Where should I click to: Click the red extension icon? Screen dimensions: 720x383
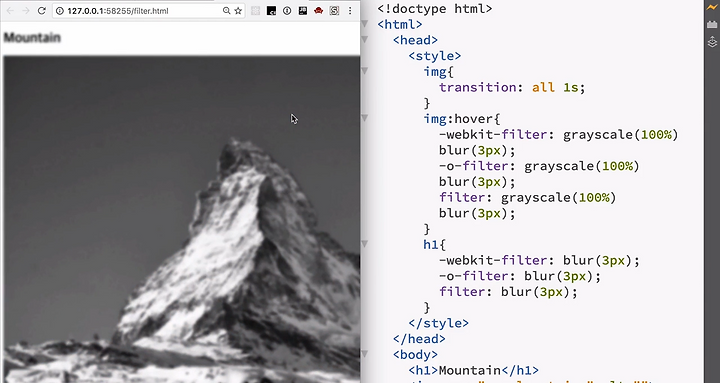[x=318, y=11]
